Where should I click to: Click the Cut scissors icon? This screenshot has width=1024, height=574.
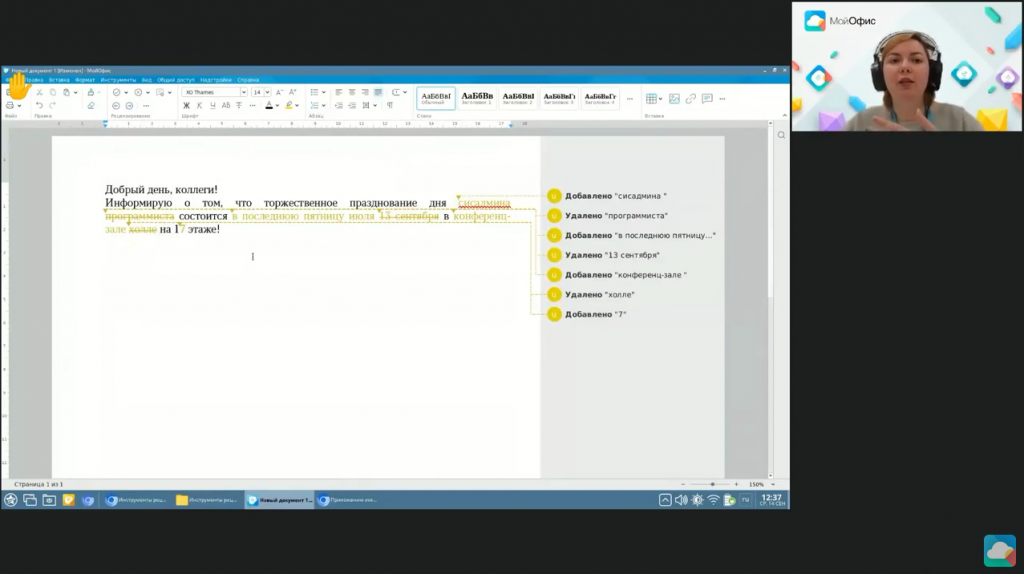tap(39, 93)
